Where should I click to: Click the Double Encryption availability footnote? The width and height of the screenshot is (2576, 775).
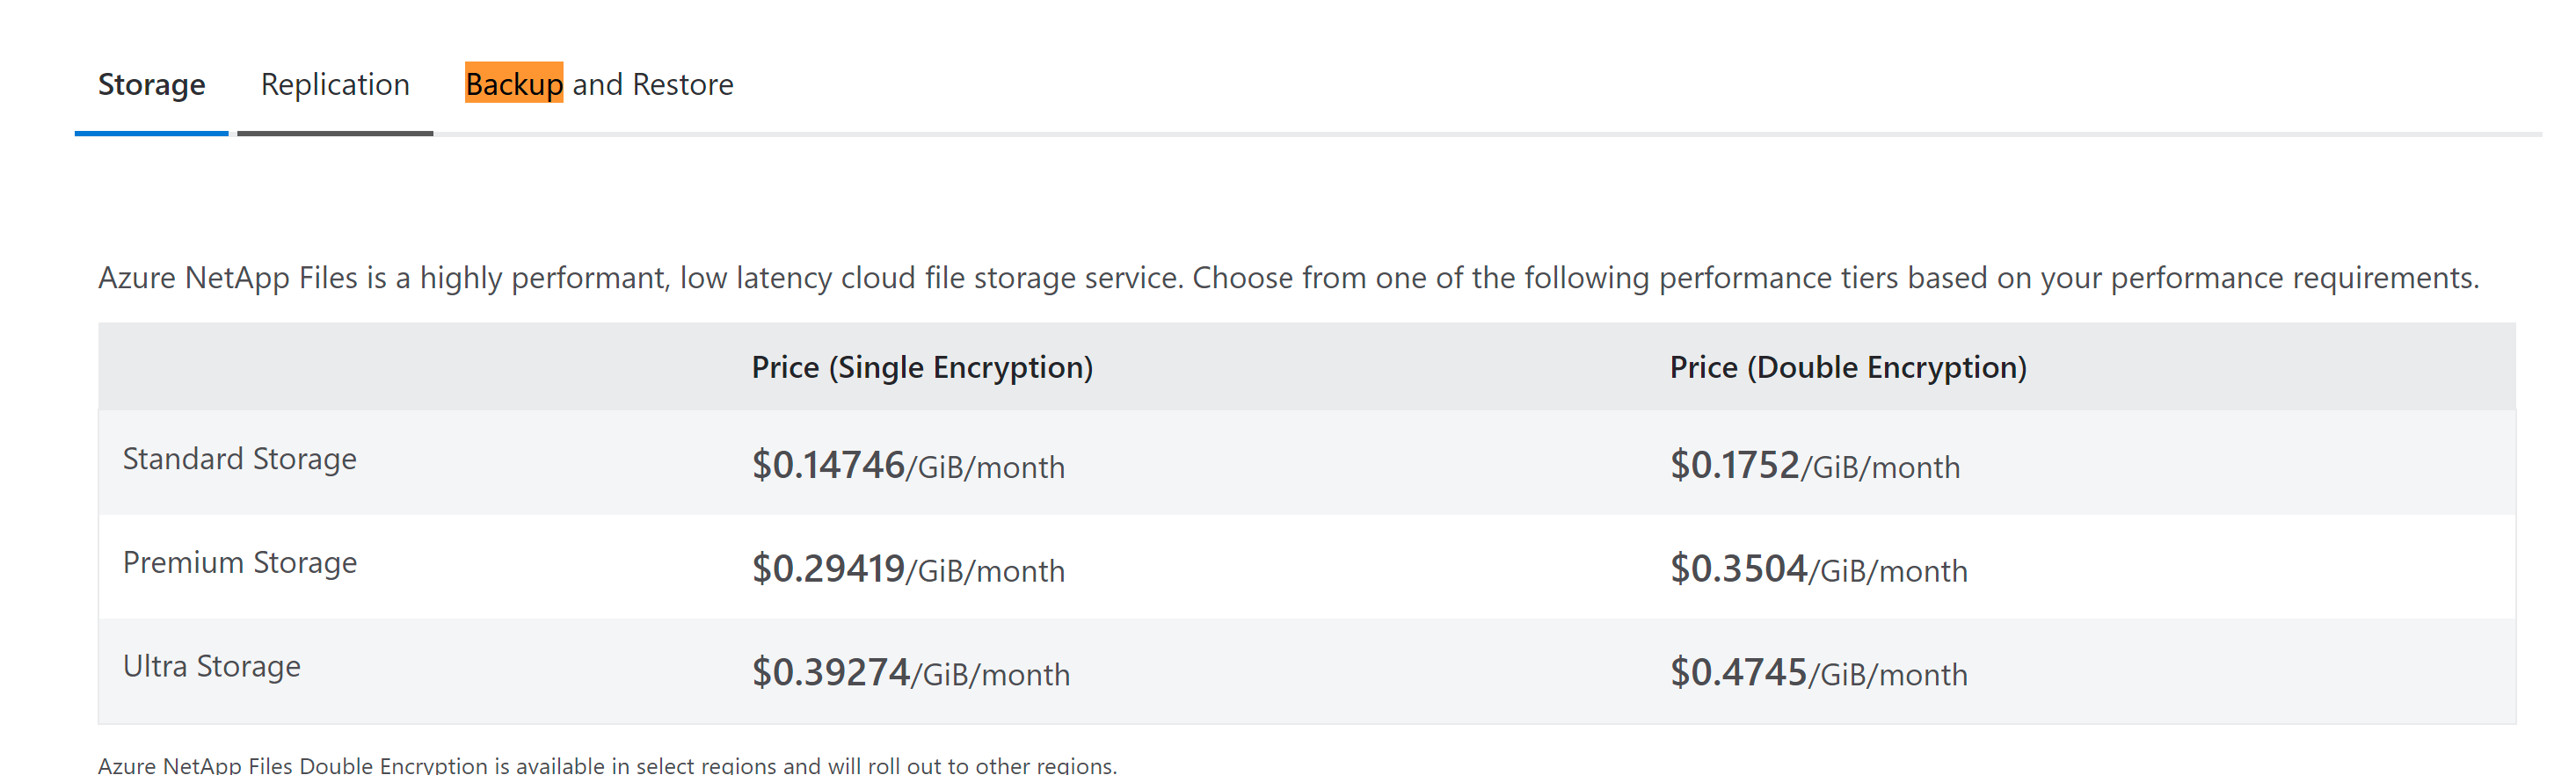click(x=607, y=765)
